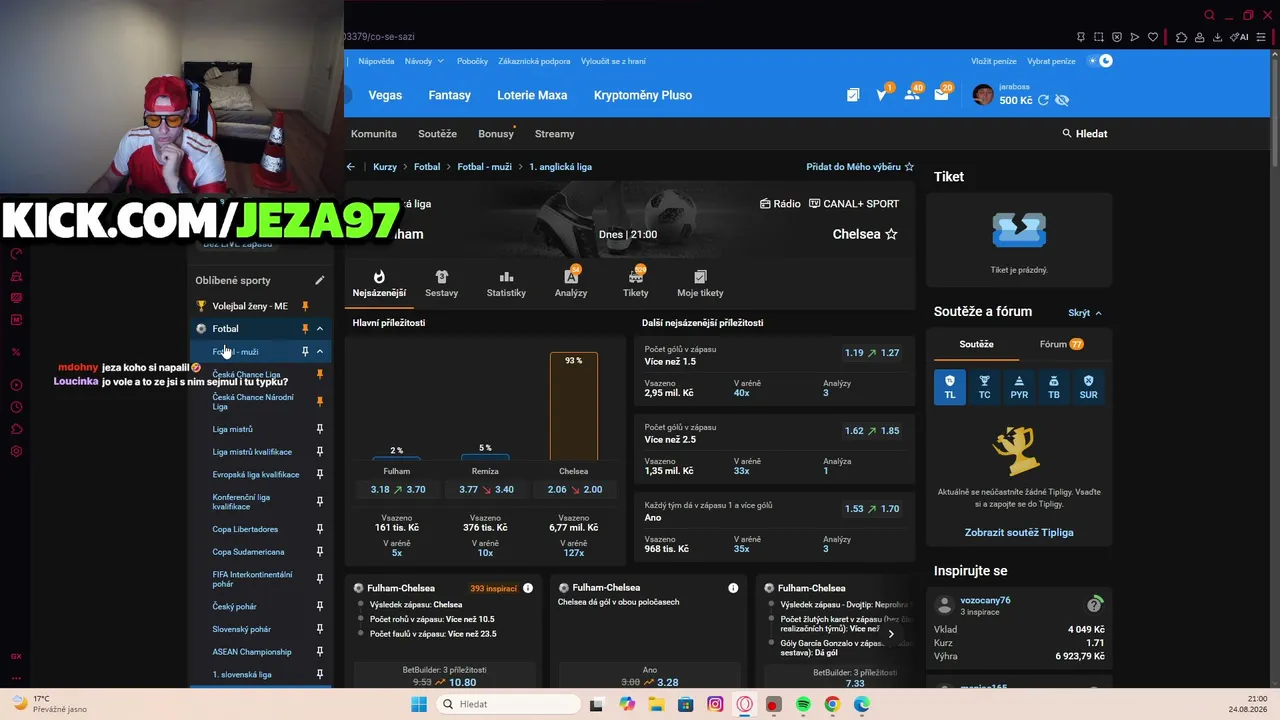Open the Streamy page
The height and width of the screenshot is (720, 1280).
point(555,134)
